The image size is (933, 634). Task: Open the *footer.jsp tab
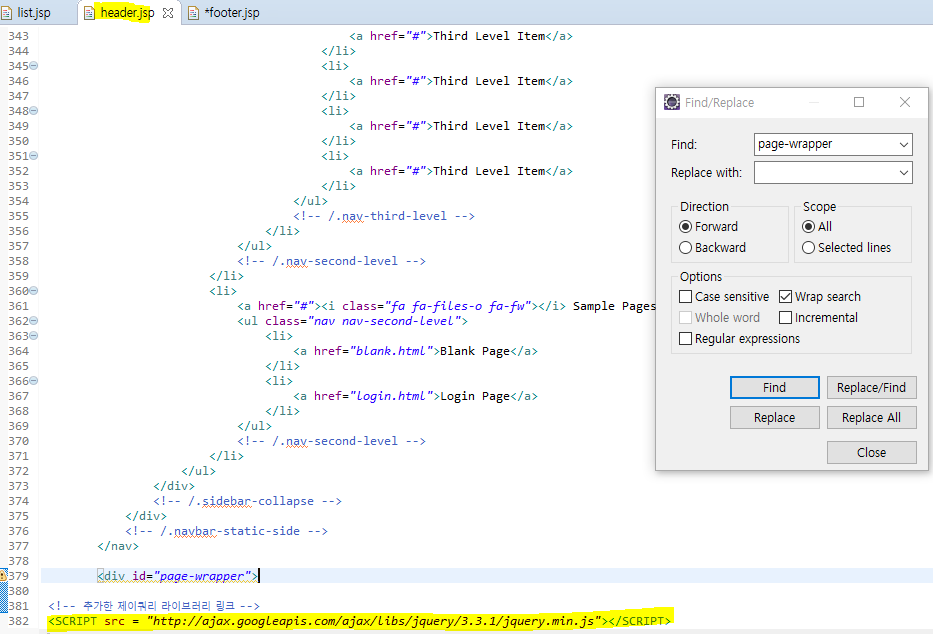(231, 12)
